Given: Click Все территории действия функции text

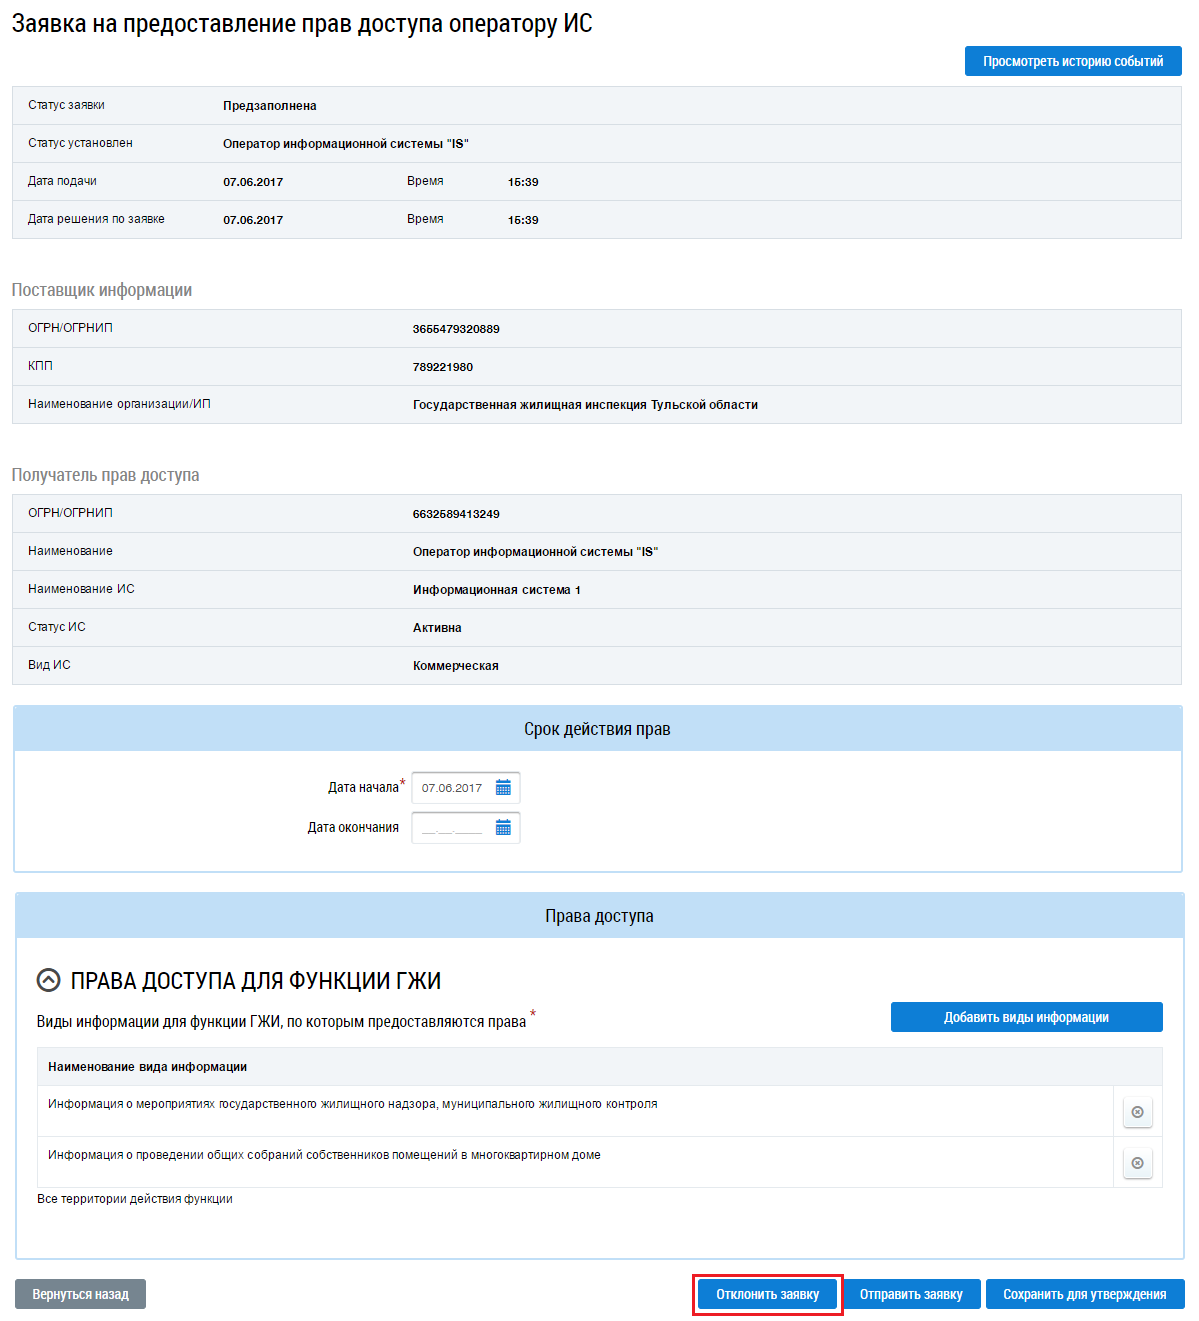Looking at the screenshot, I should (135, 1199).
